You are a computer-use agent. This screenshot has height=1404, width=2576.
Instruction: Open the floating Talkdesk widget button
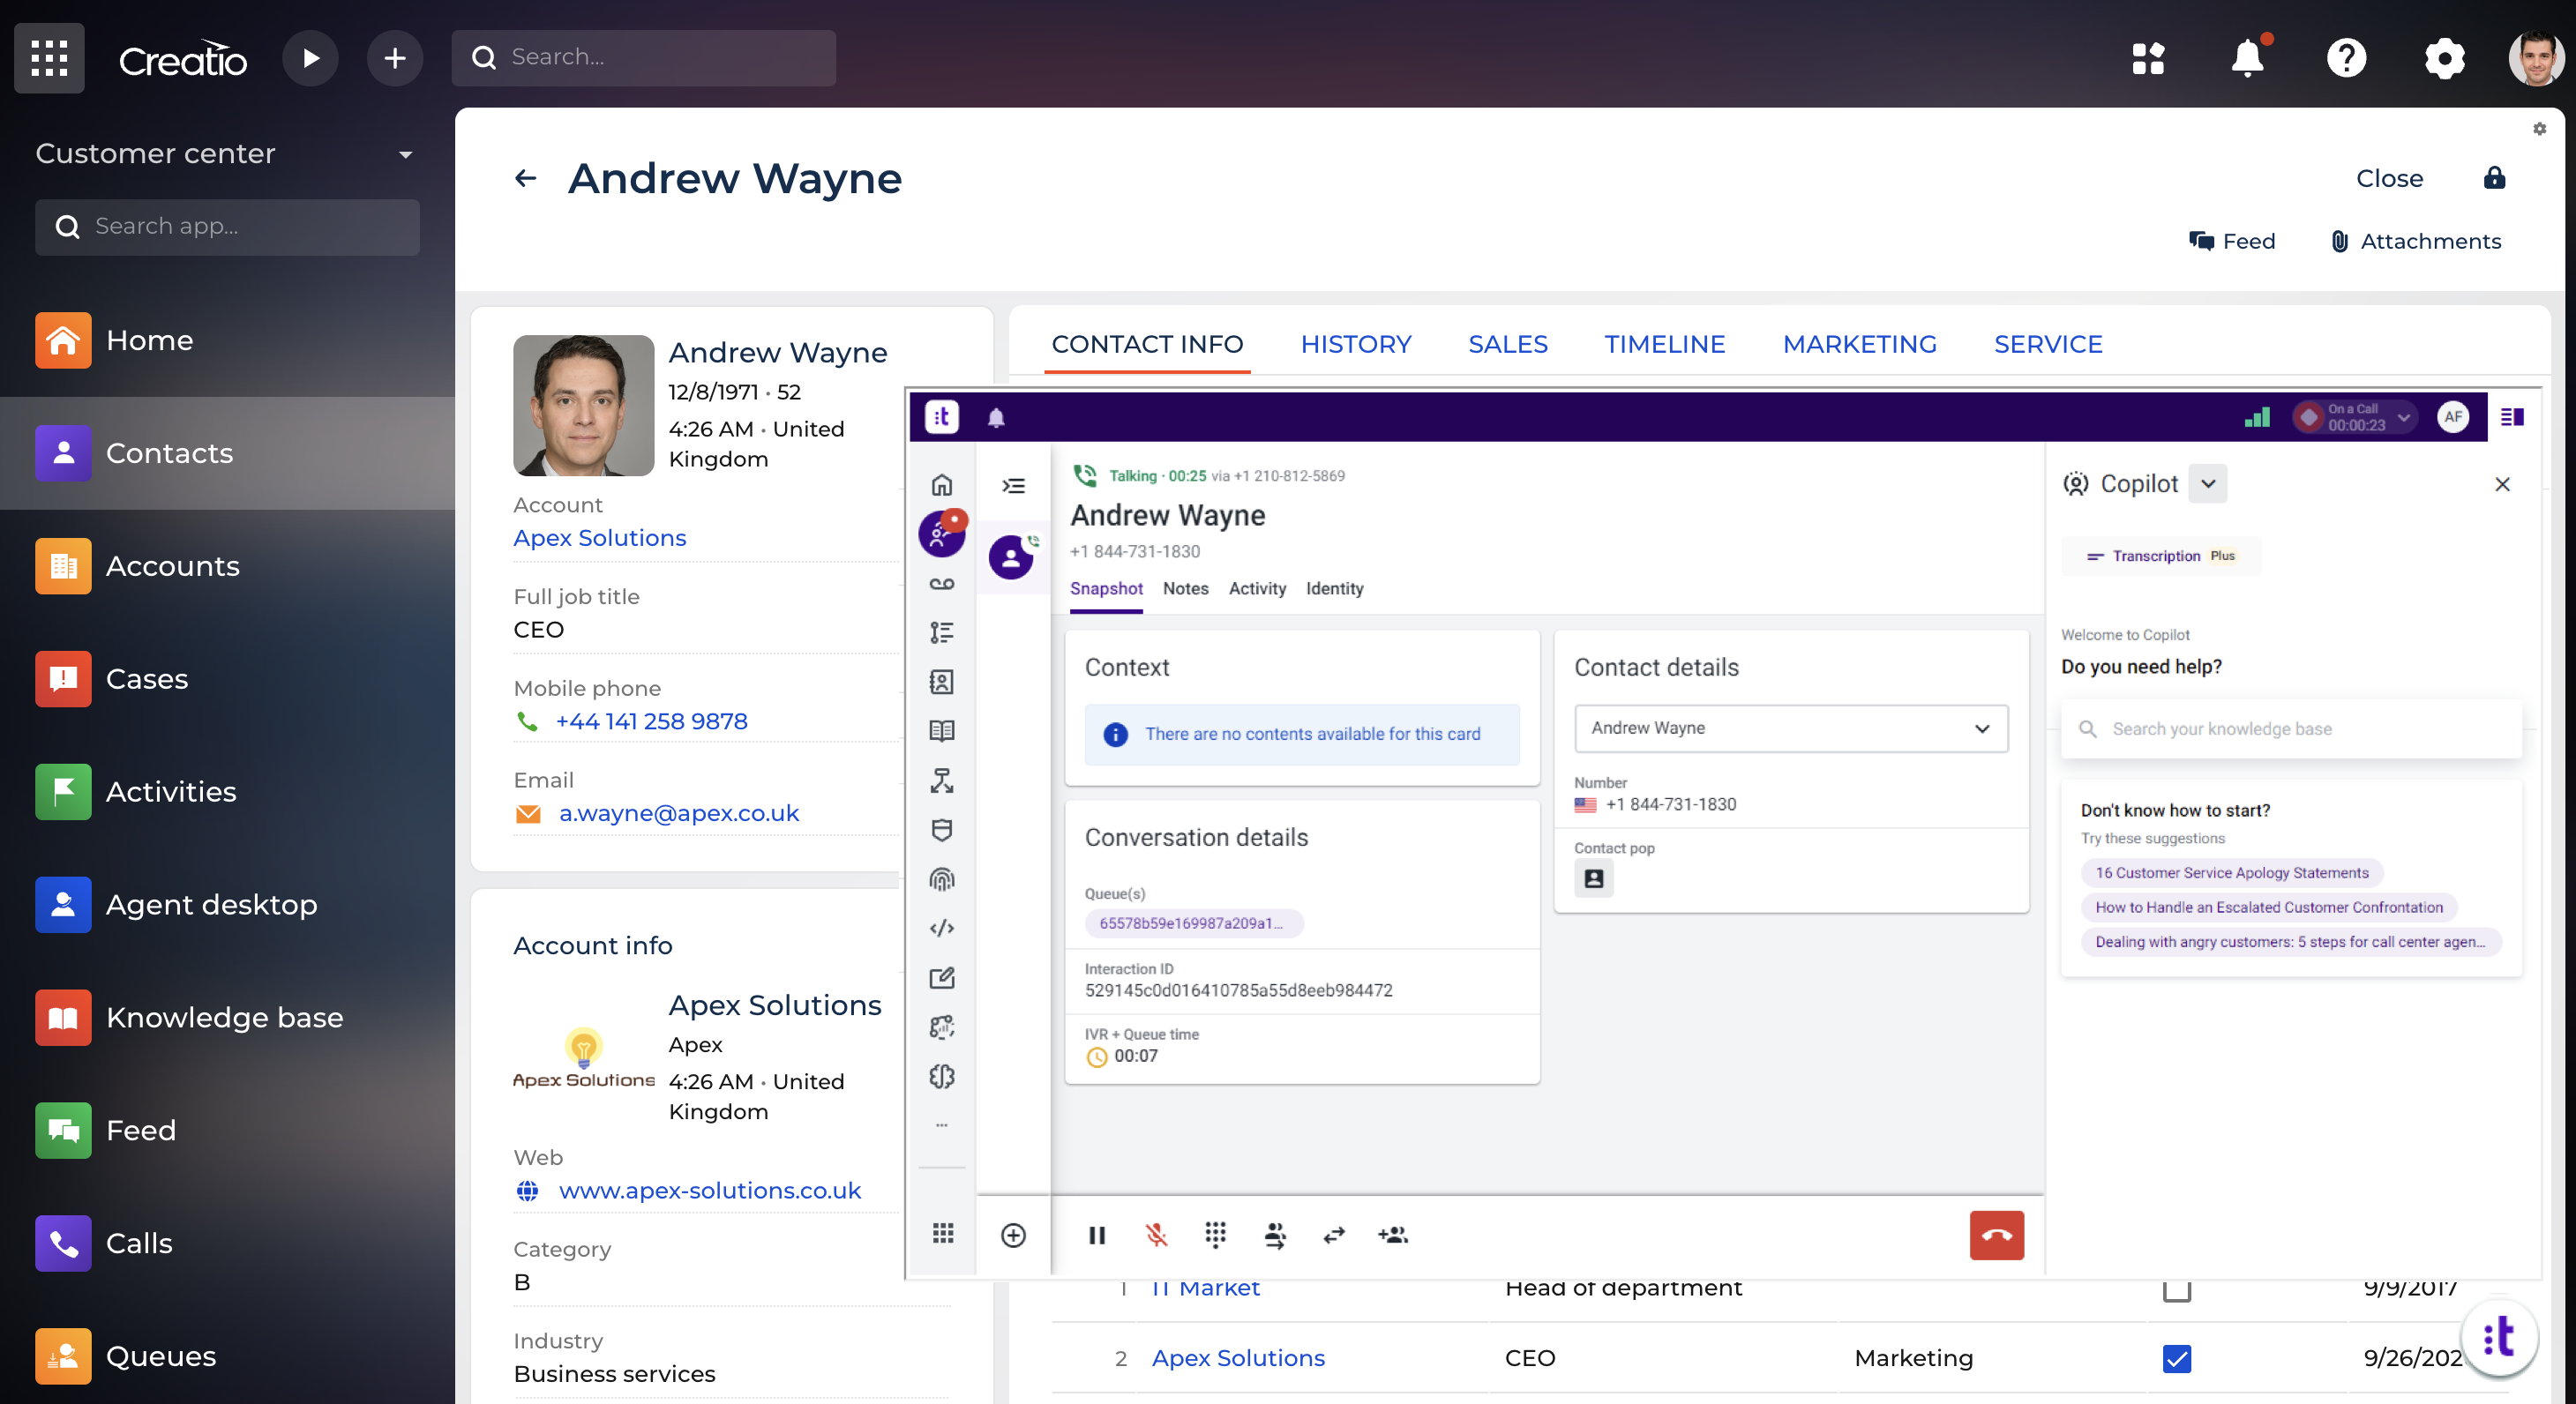(x=2499, y=1337)
